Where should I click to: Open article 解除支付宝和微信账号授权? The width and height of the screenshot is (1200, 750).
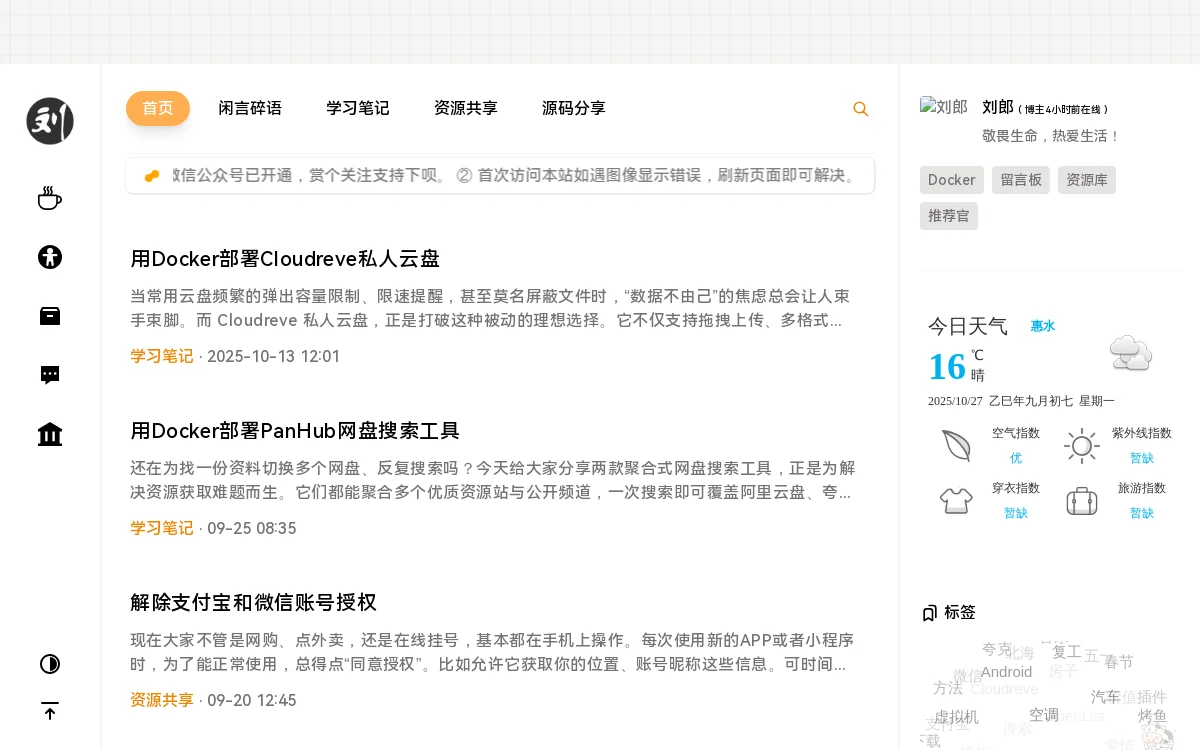pos(253,603)
